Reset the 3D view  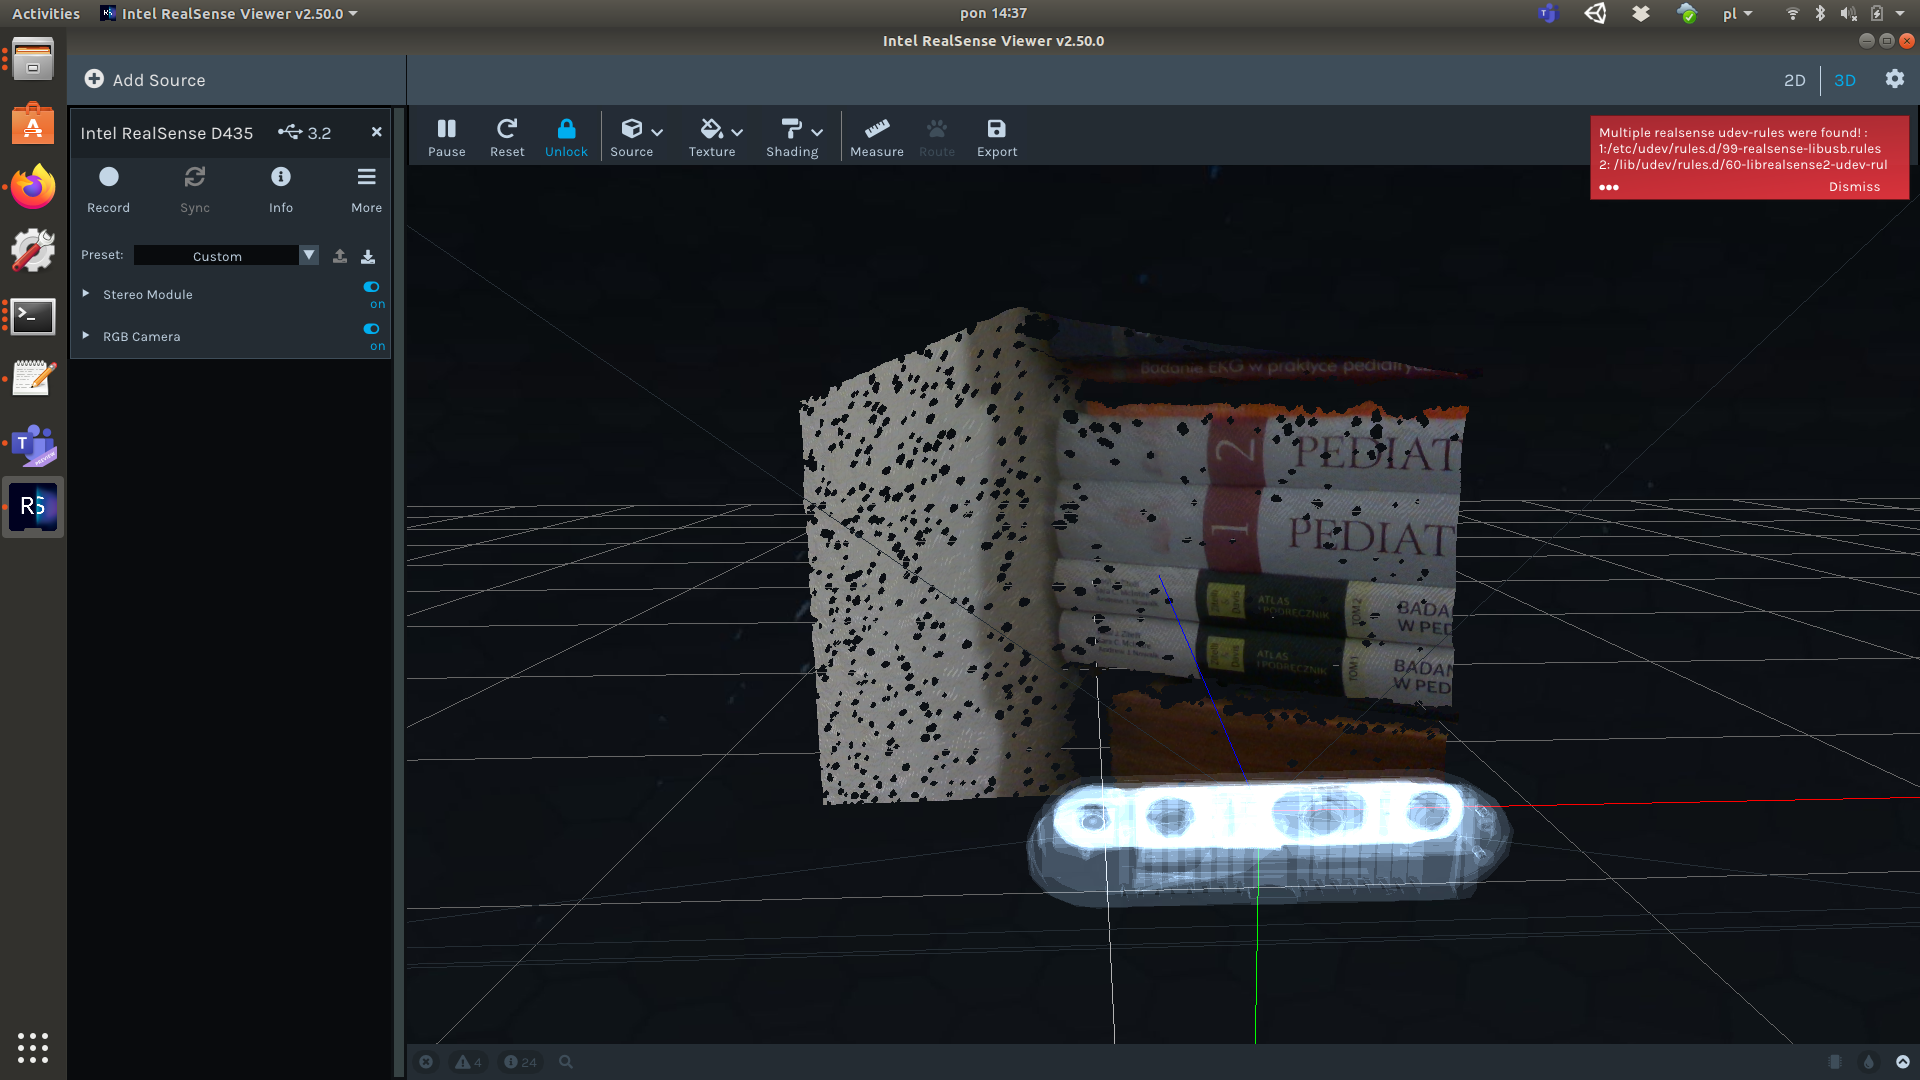pyautogui.click(x=507, y=136)
